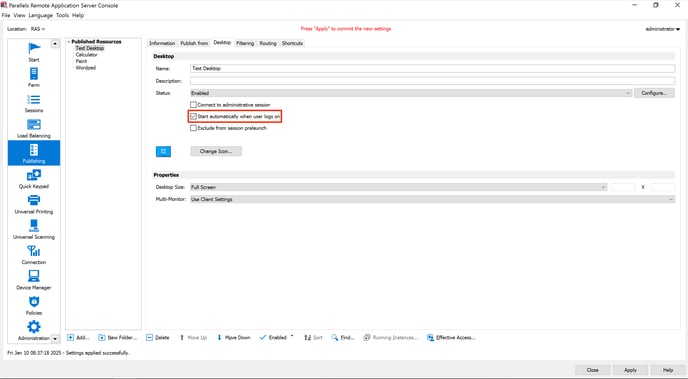Viewport: 688px width, 379px height.
Task: Open the View menu
Action: 19,15
